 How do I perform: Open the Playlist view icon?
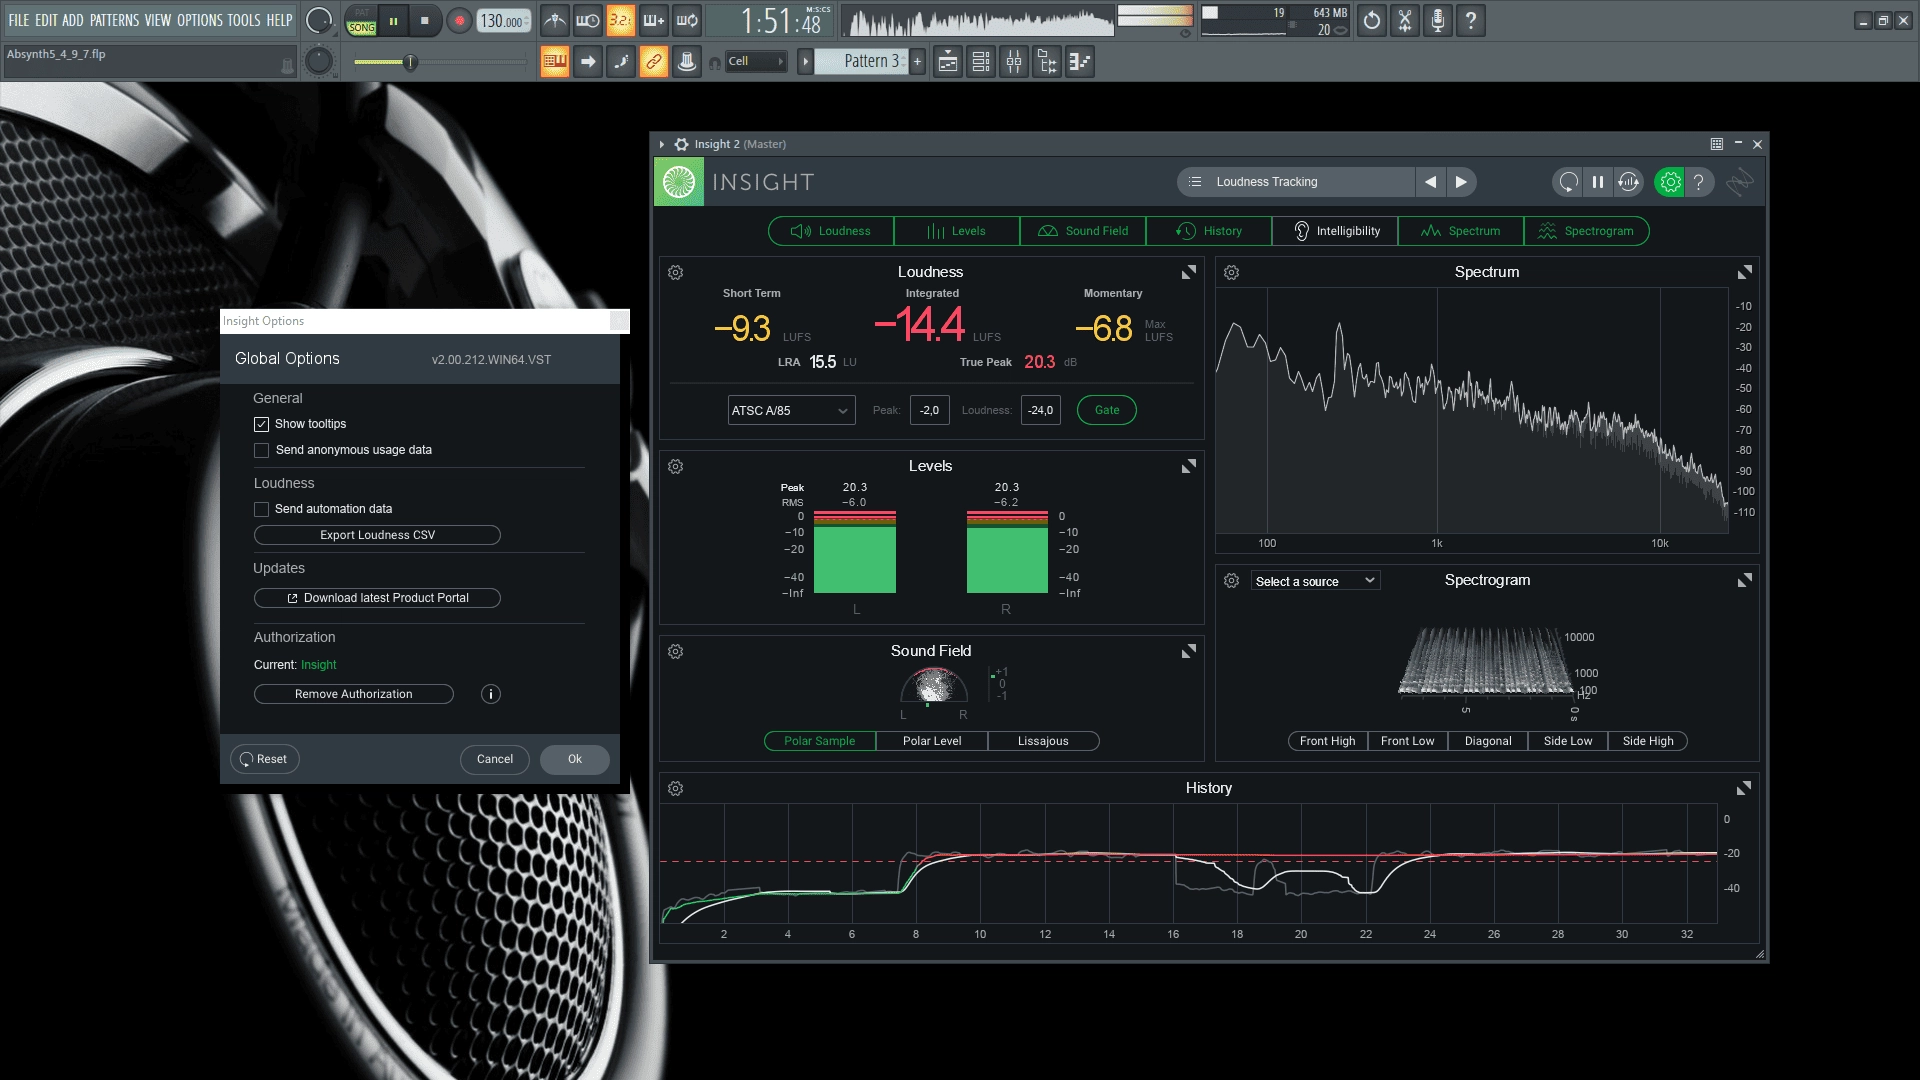(x=948, y=62)
